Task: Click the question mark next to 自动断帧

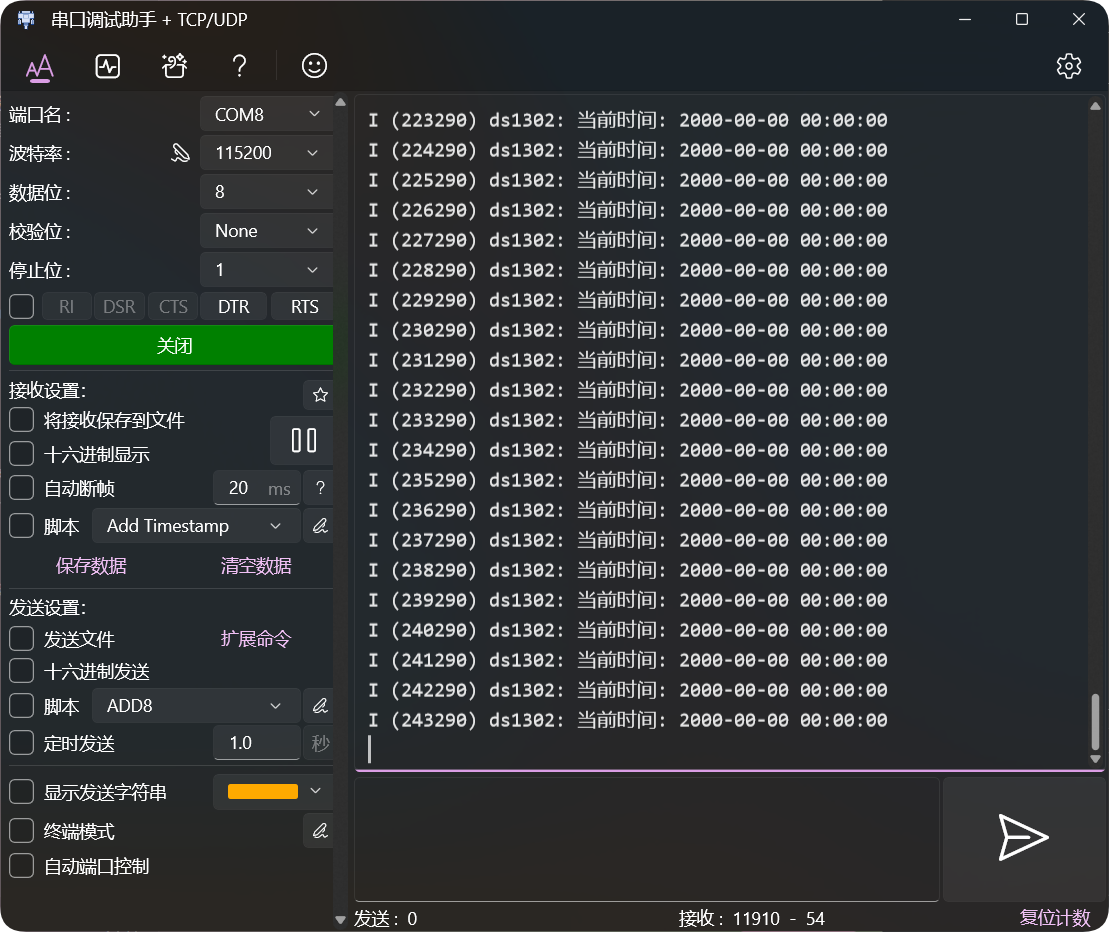Action: pyautogui.click(x=320, y=488)
